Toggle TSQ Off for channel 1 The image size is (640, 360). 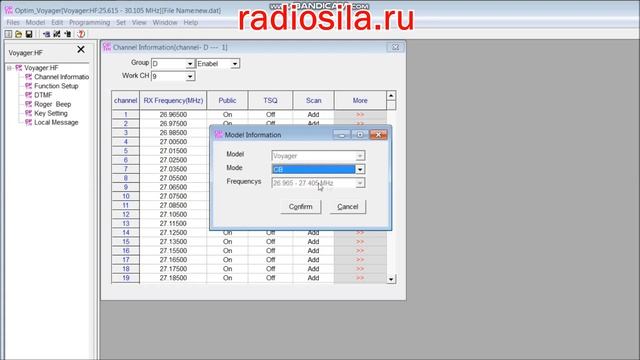coord(270,115)
